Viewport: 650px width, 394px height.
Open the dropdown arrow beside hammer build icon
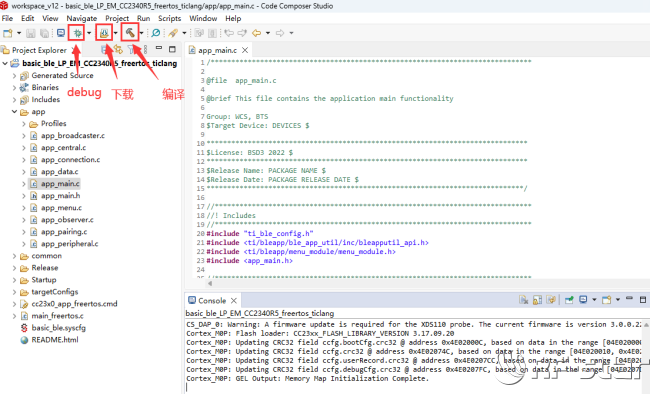[x=141, y=33]
